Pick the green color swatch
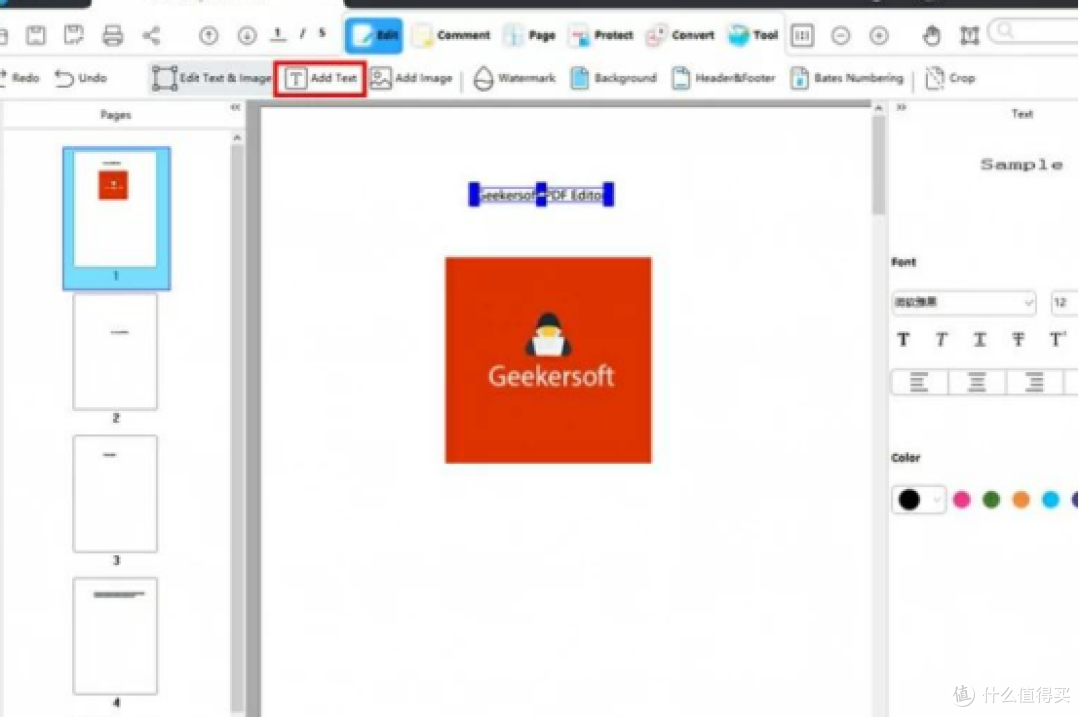This screenshot has width=1080, height=717. [991, 499]
